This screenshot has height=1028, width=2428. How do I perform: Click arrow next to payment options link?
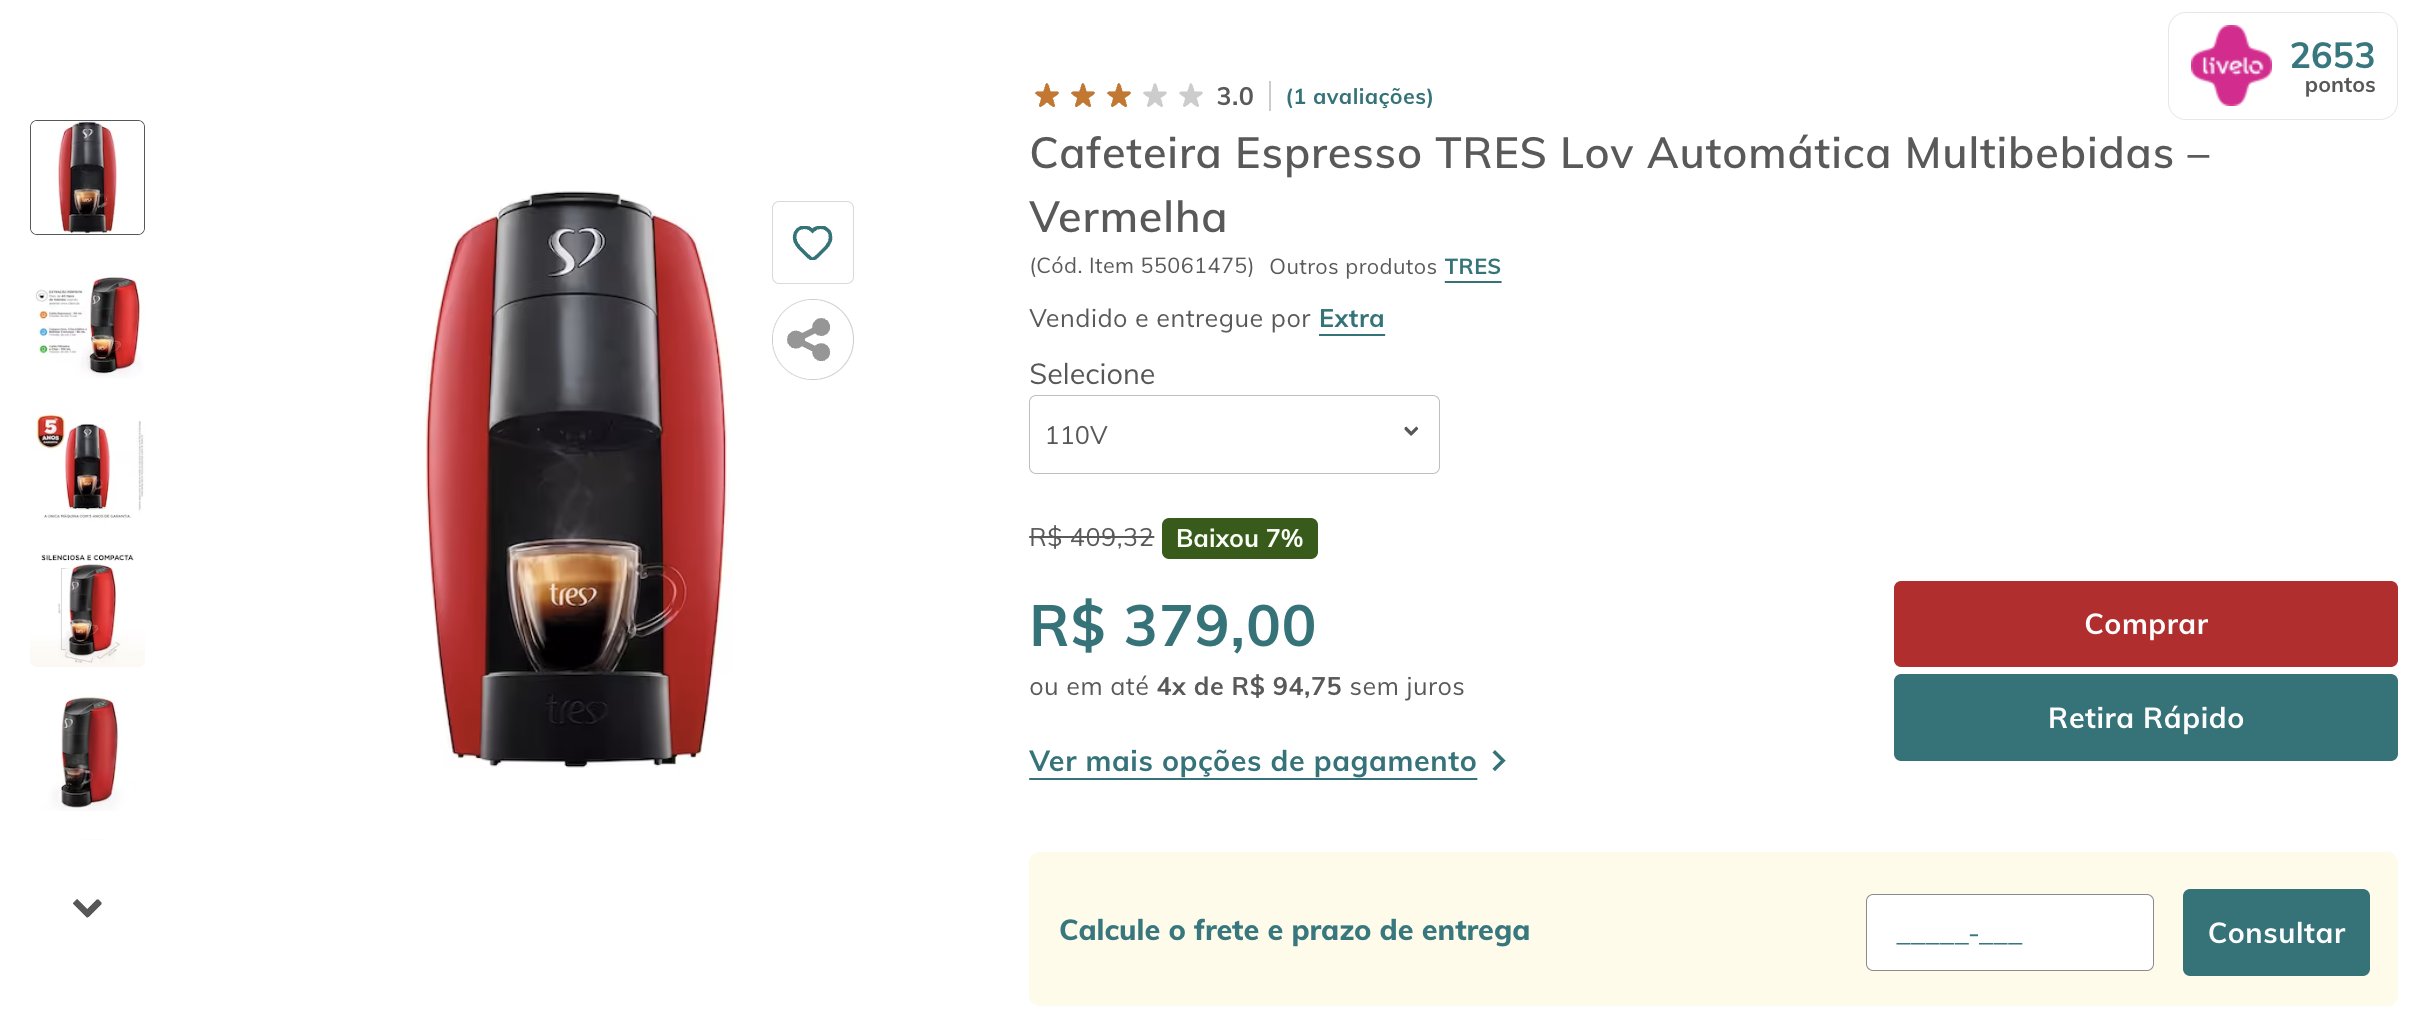[x=1498, y=762]
